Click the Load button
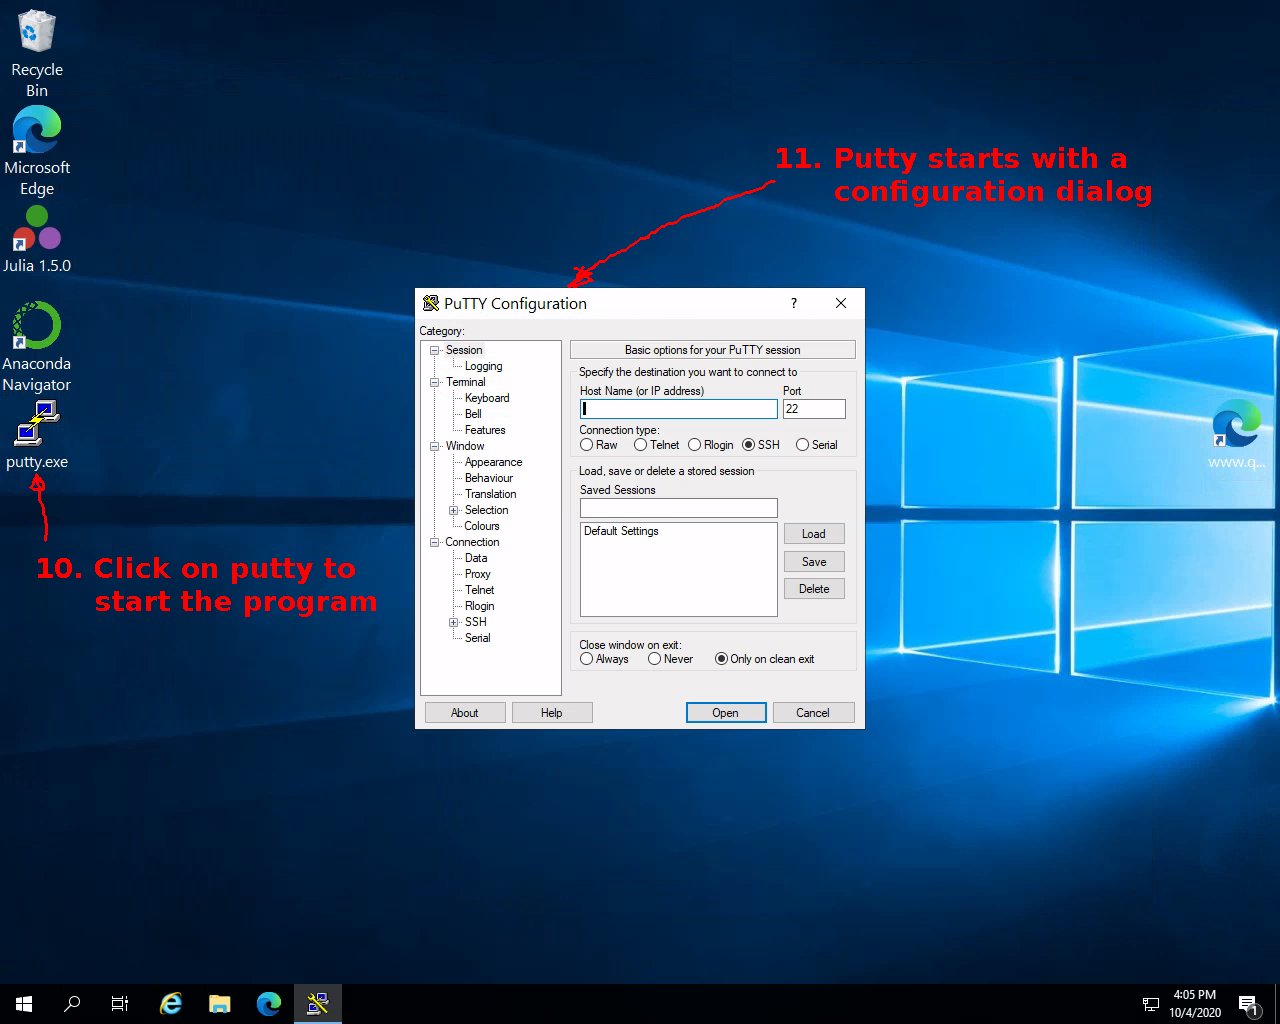 point(814,534)
